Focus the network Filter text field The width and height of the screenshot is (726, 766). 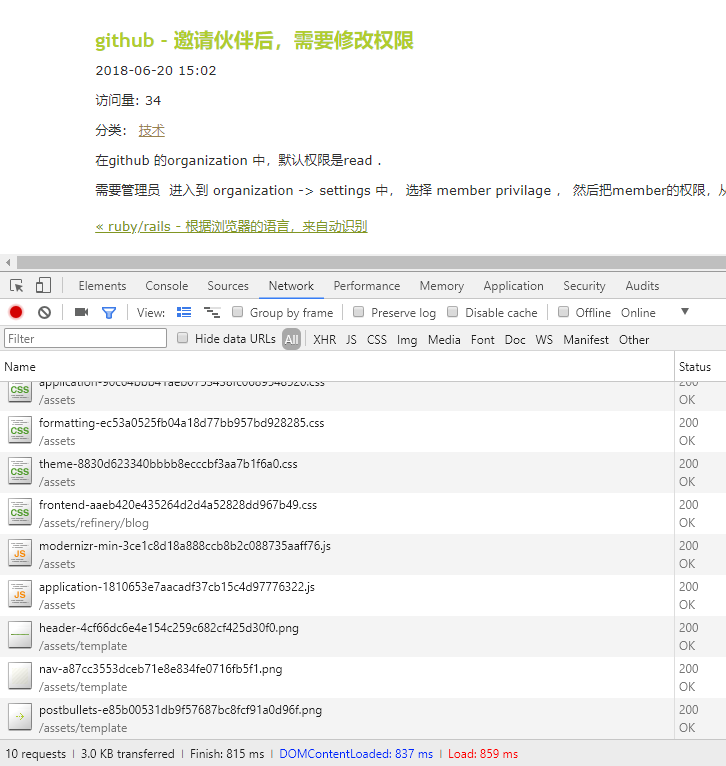click(x=85, y=339)
